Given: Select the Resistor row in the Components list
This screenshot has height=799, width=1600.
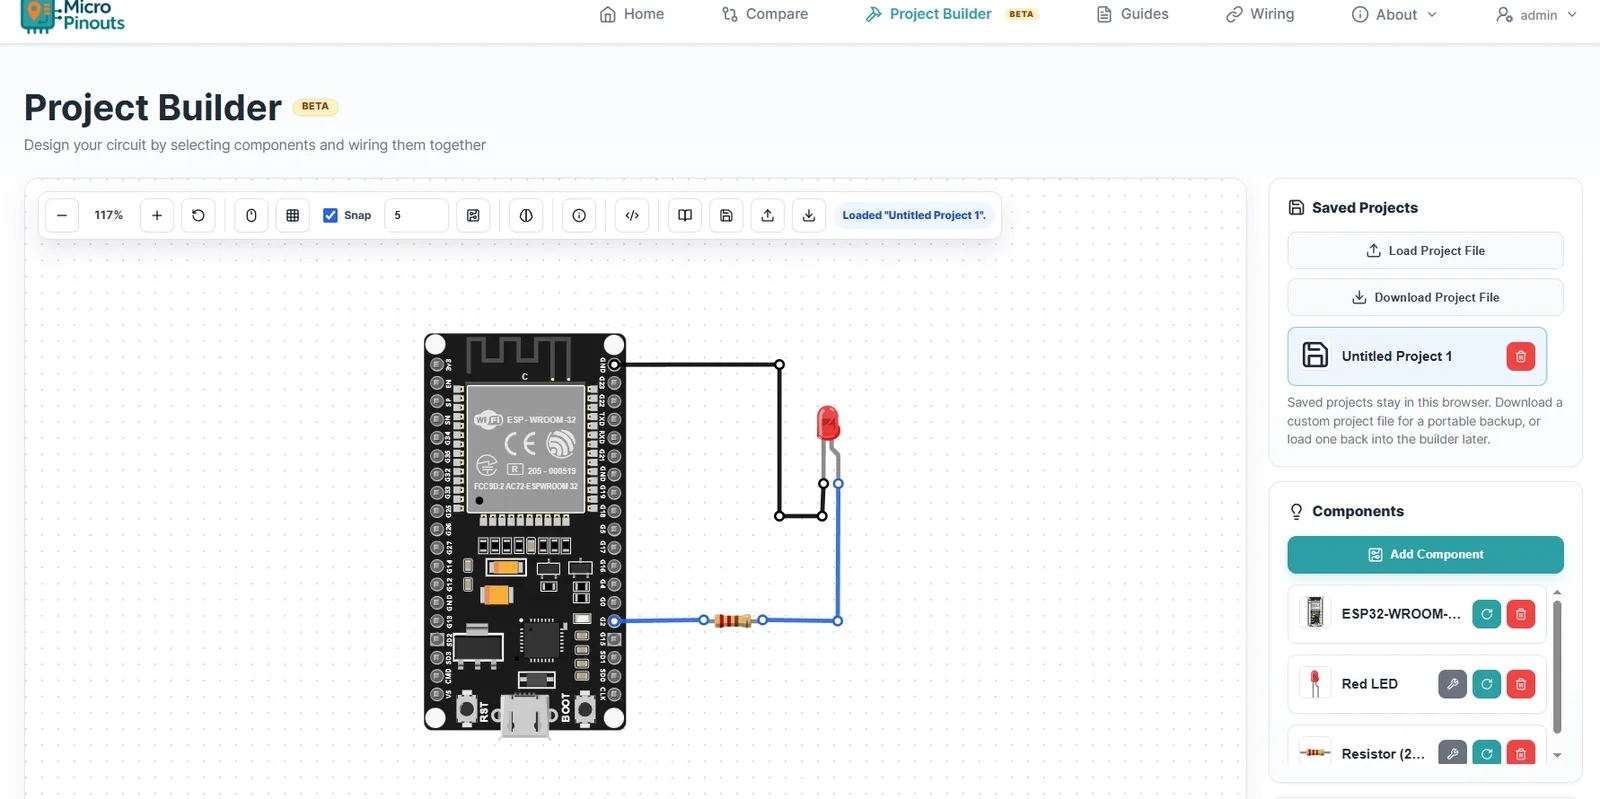Looking at the screenshot, I should (1416, 746).
